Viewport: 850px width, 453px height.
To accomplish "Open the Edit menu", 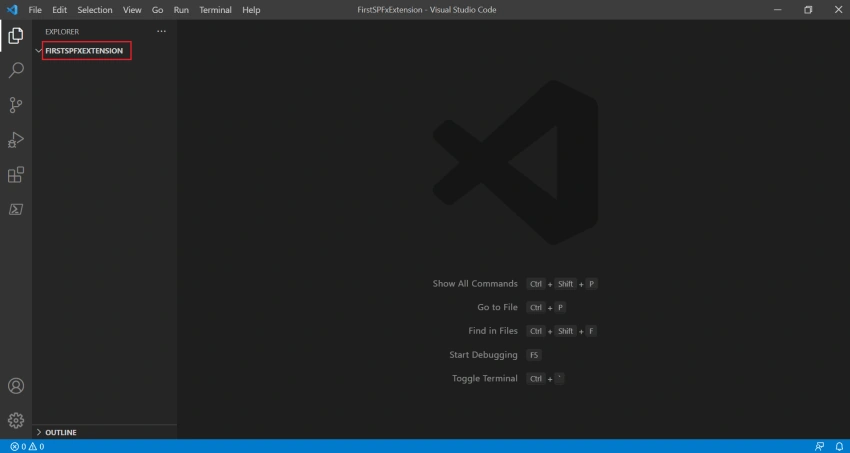I will click(x=60, y=10).
